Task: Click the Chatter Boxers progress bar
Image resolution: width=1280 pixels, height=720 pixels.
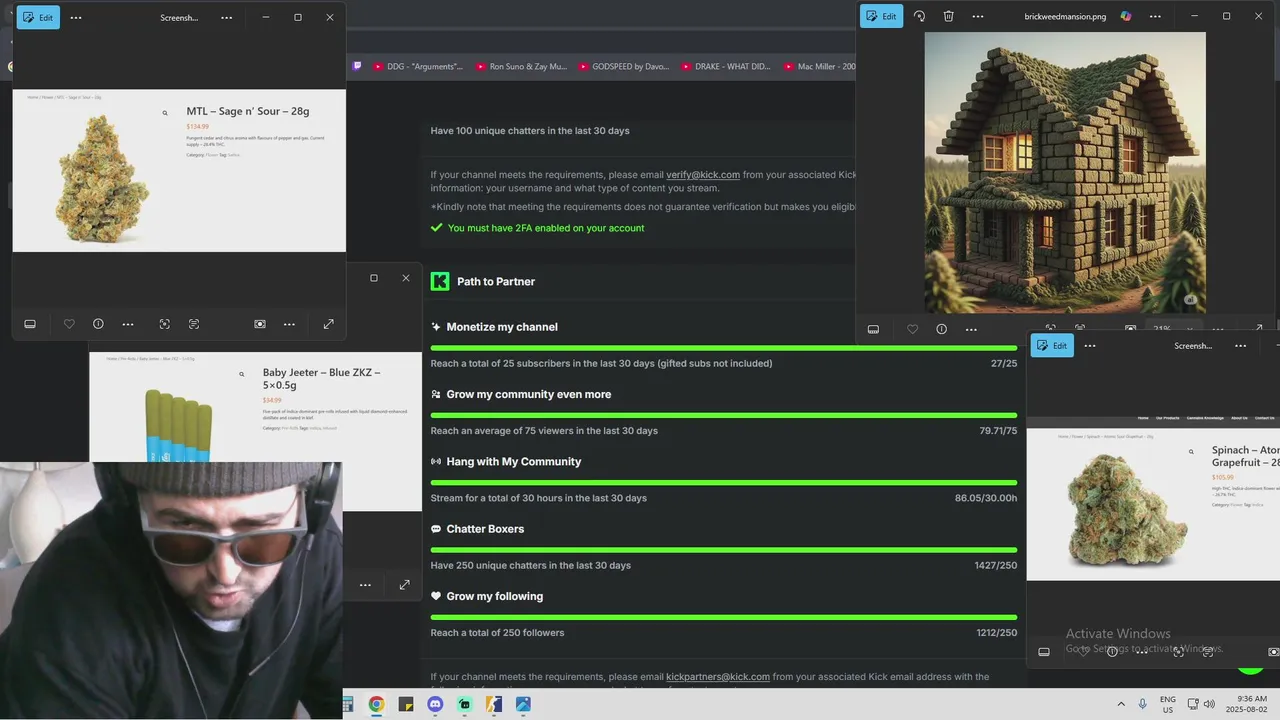Action: 724,550
